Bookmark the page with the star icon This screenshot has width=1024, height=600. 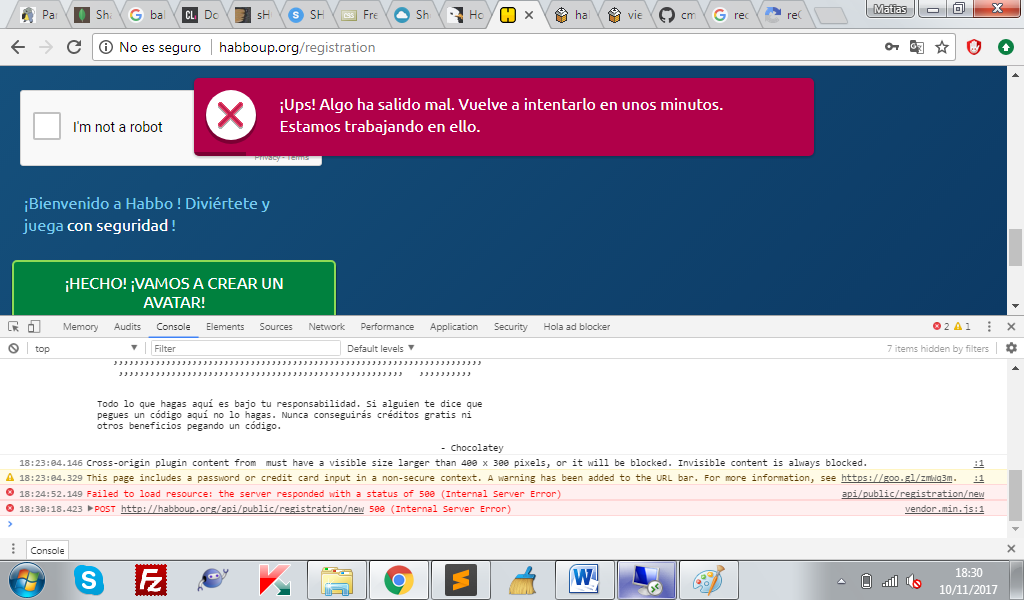pos(940,46)
